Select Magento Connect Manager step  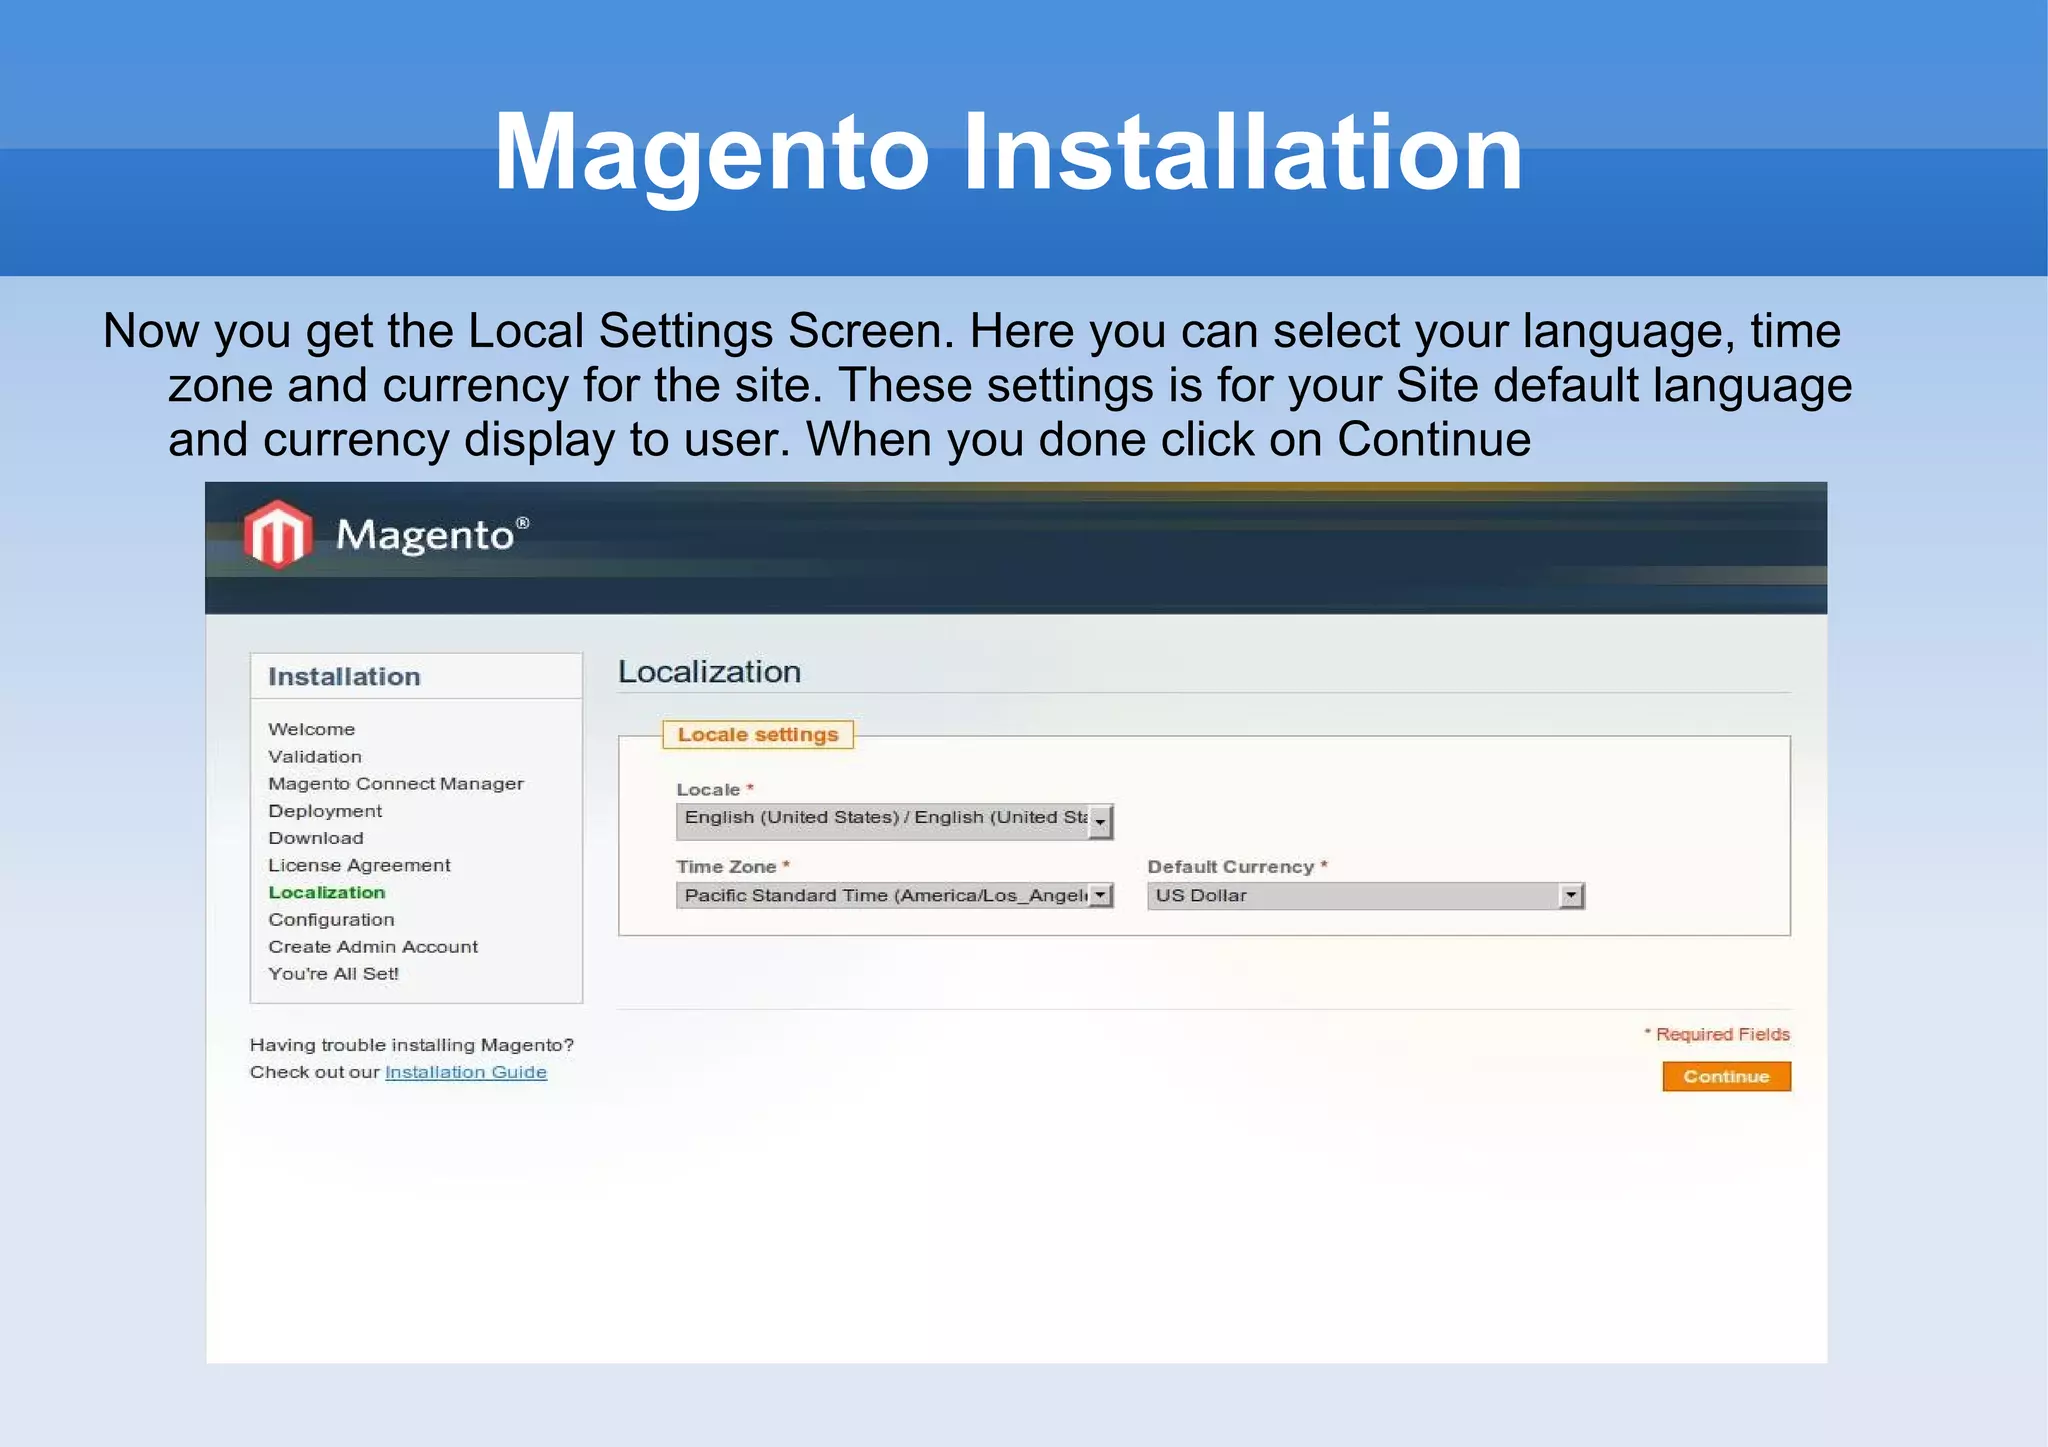[396, 783]
